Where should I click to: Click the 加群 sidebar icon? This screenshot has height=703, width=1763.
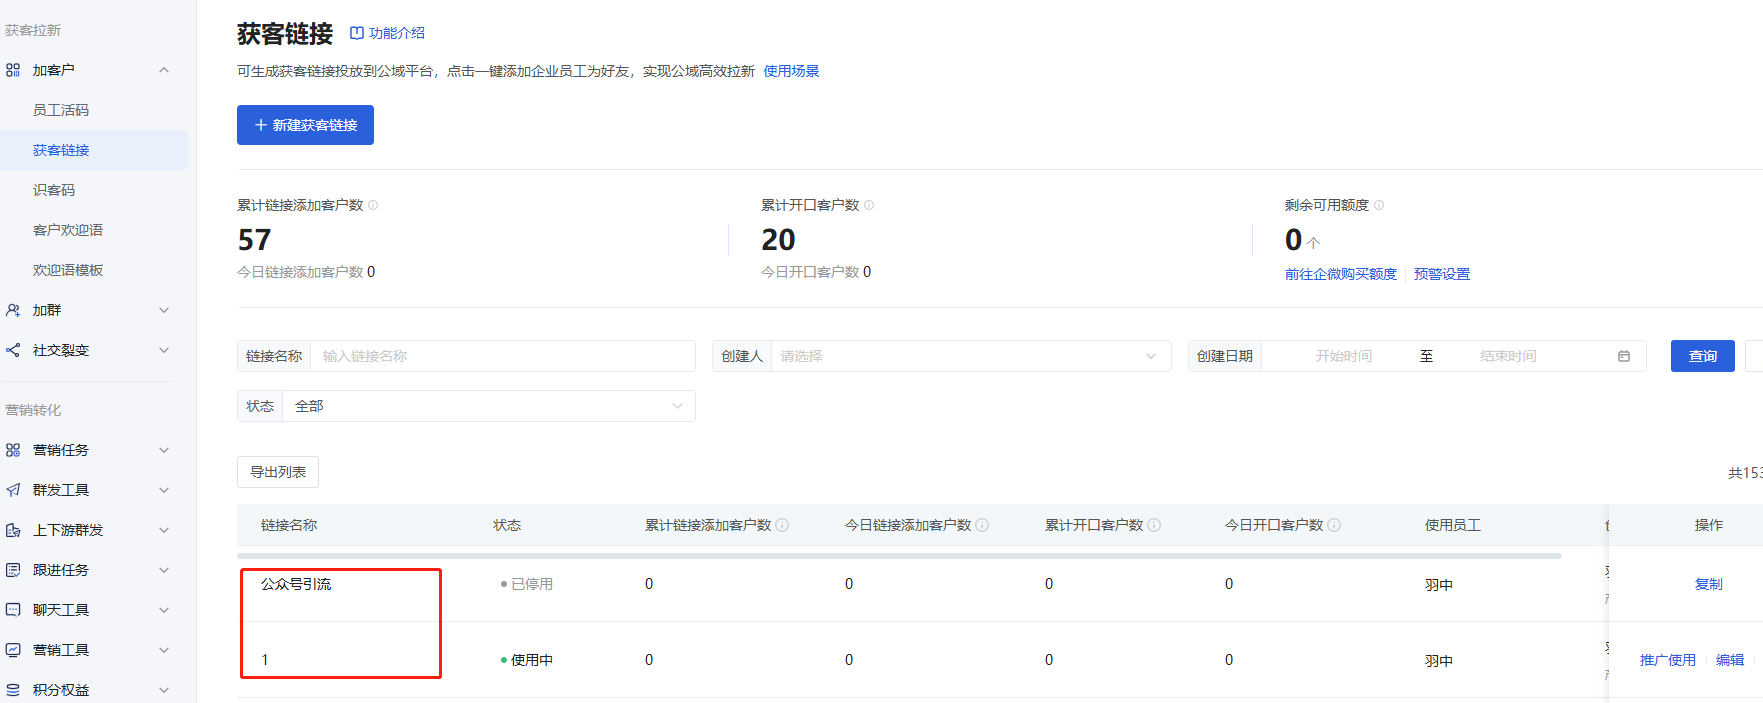tap(13, 310)
